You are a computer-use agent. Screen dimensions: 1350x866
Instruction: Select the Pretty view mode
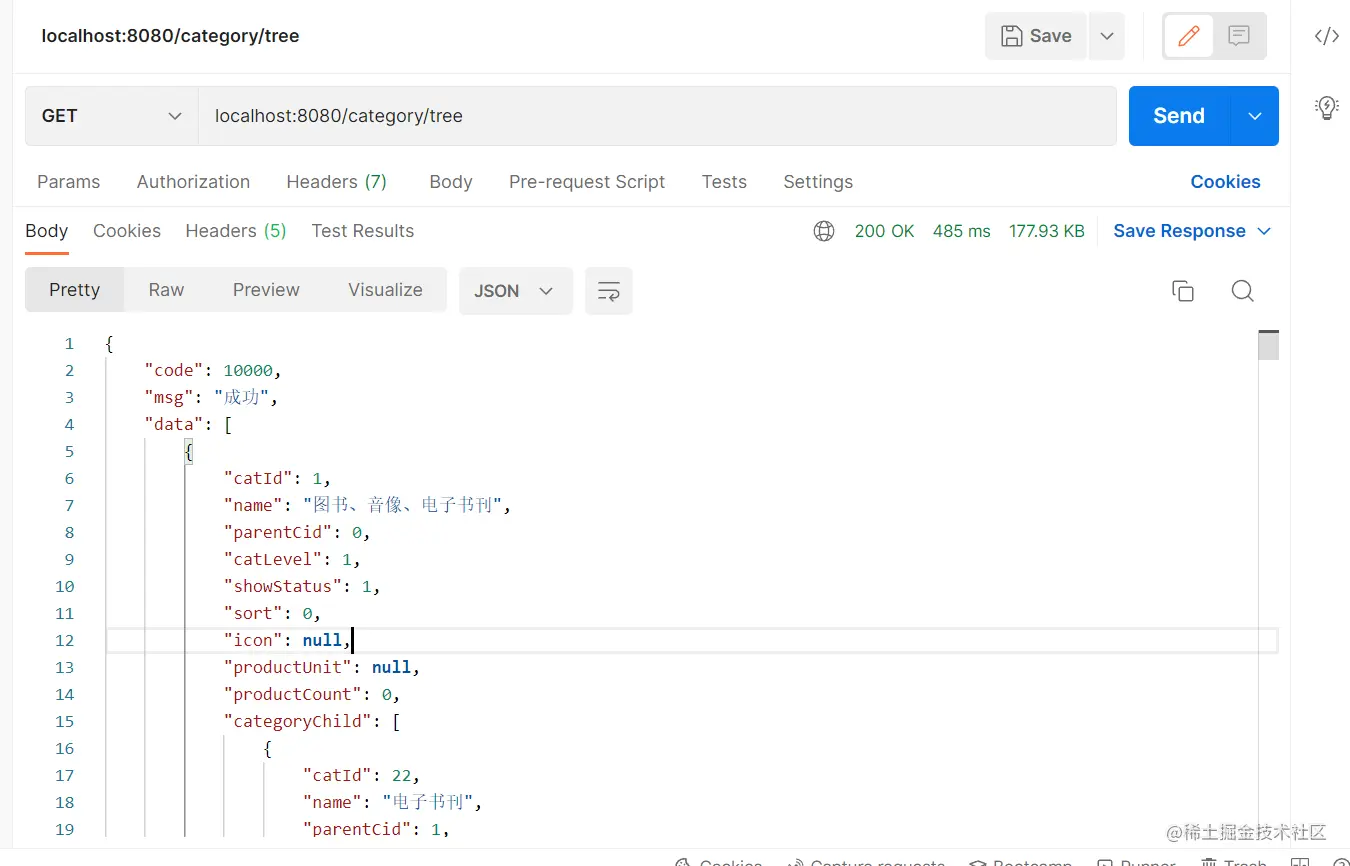coord(75,290)
